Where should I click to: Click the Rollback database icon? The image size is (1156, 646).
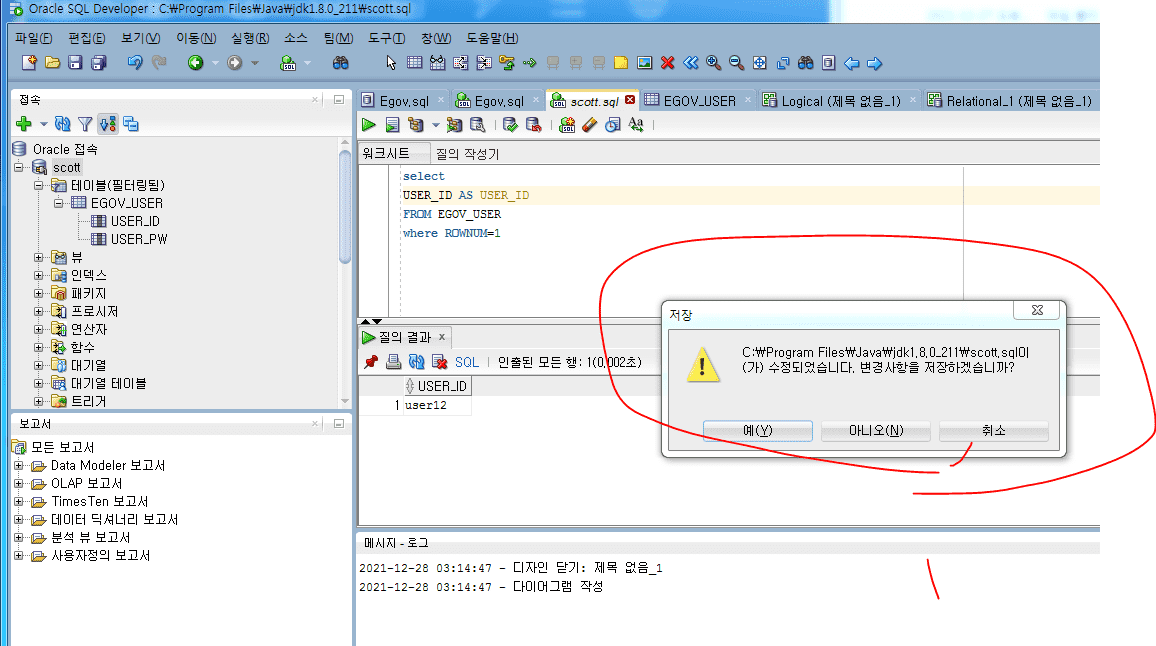(533, 125)
